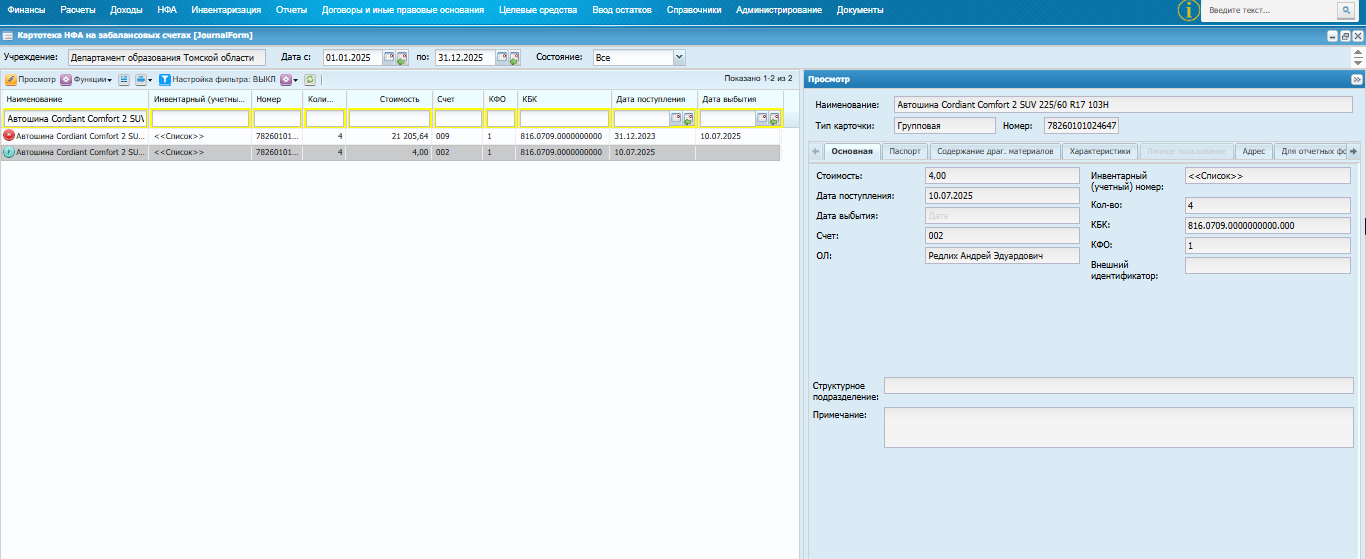This screenshot has width=1366, height=559.
Task: Open calendar in Дата поступления filter
Action: 676,118
